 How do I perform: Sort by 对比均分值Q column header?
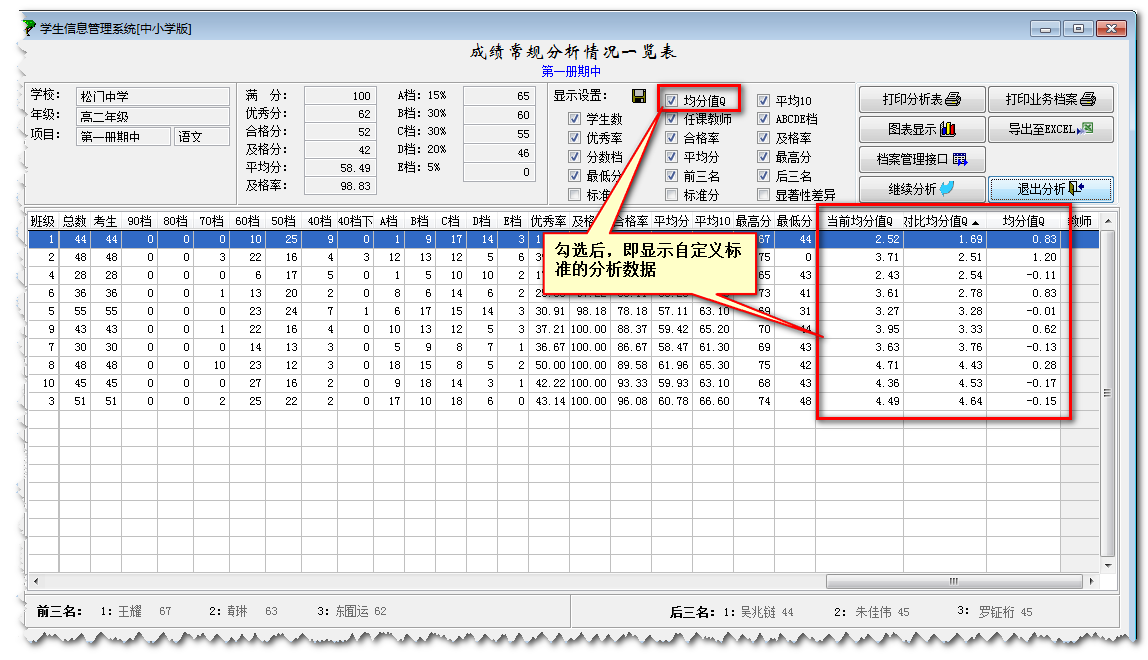click(943, 221)
